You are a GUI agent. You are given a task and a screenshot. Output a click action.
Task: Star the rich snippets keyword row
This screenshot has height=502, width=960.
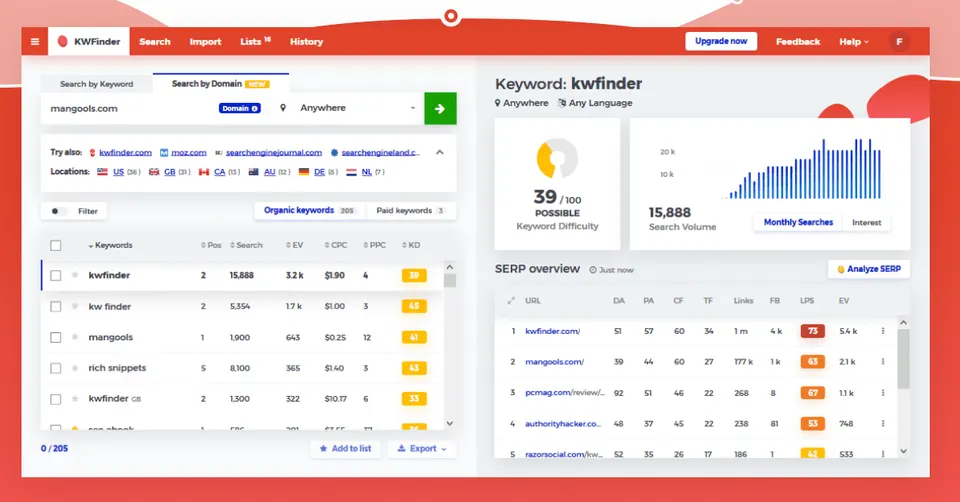coord(75,368)
